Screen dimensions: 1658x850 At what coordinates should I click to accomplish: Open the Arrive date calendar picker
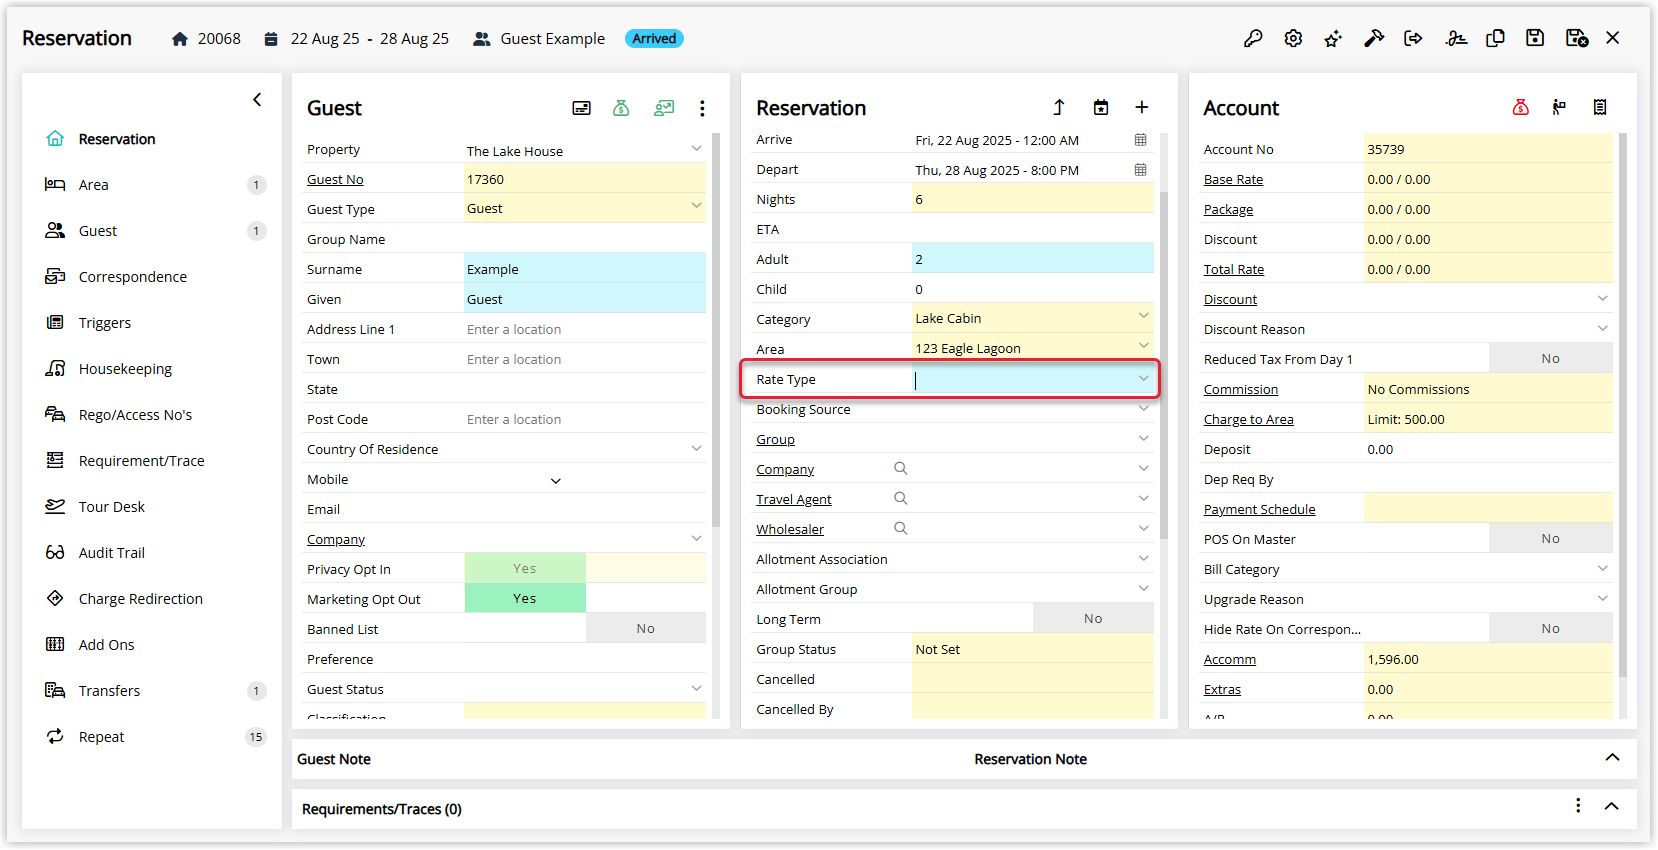pyautogui.click(x=1141, y=140)
